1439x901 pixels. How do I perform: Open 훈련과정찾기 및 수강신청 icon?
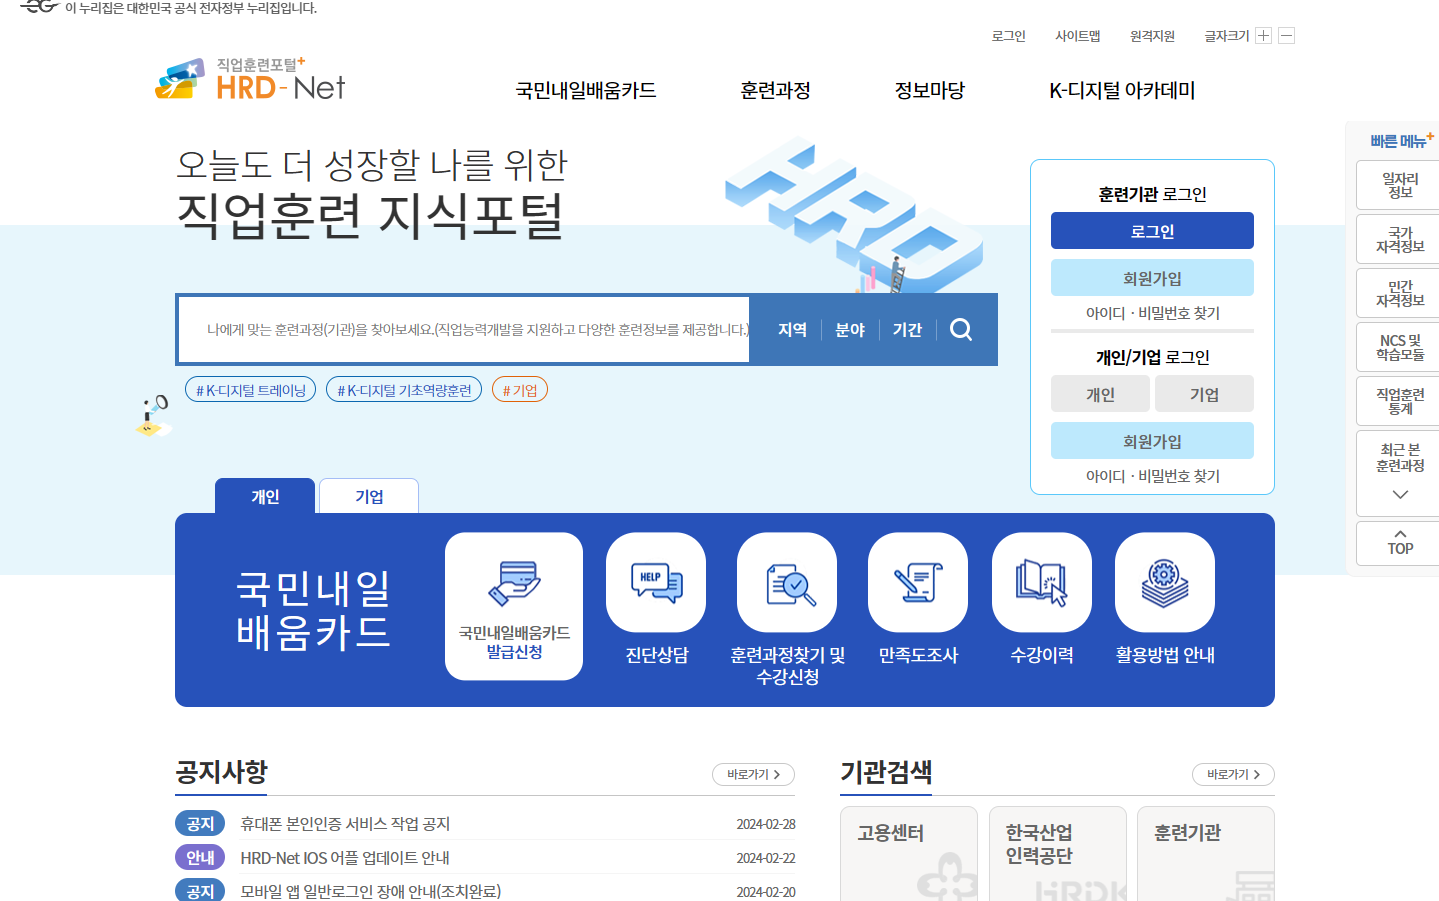point(786,580)
